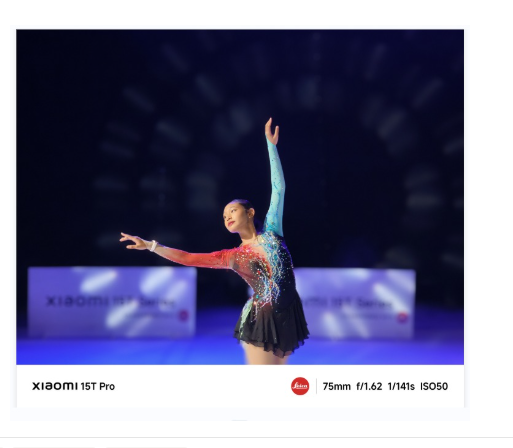
Task: Click the skater's raised hand
Action: [272, 131]
